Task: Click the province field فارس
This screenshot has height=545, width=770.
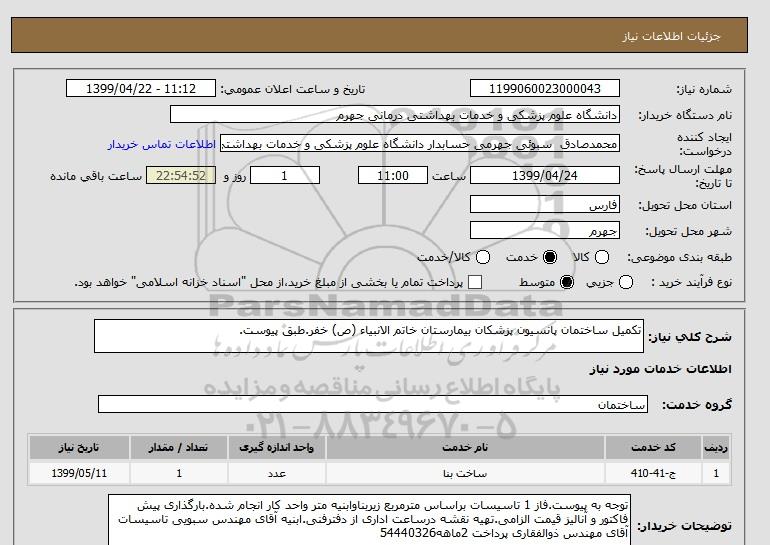Action: [545, 205]
